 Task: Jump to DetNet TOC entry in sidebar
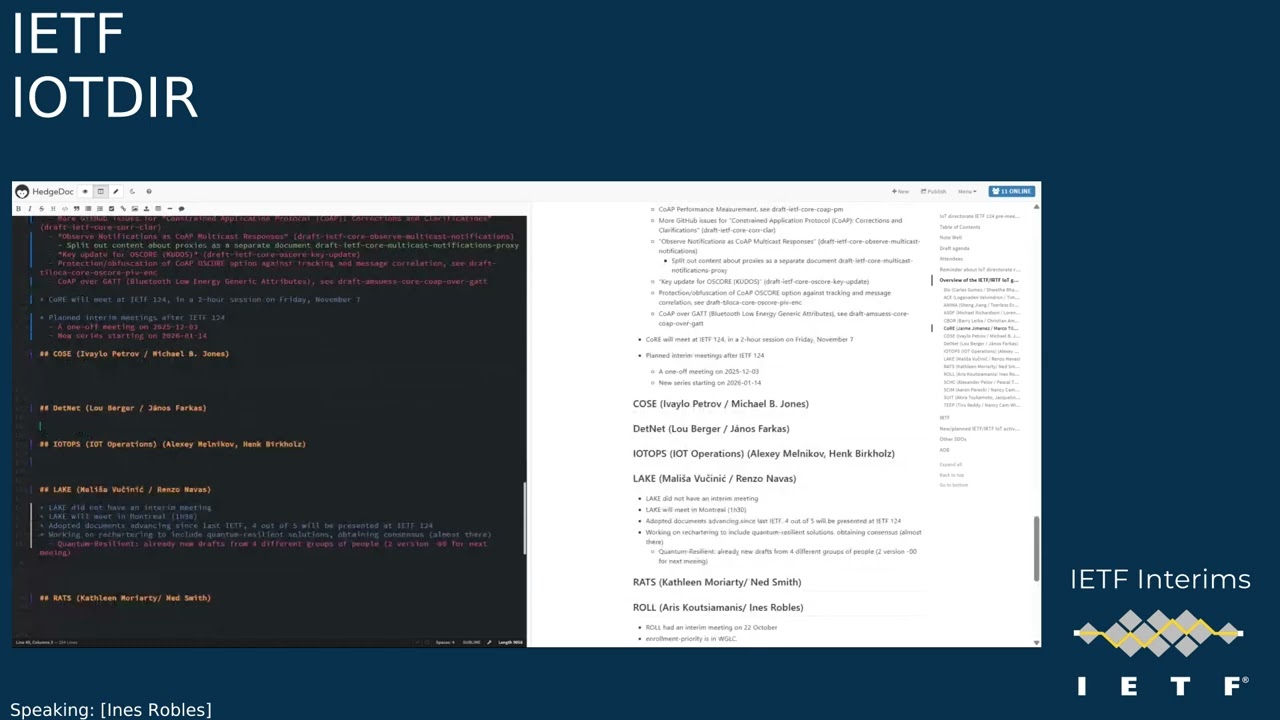click(981, 343)
